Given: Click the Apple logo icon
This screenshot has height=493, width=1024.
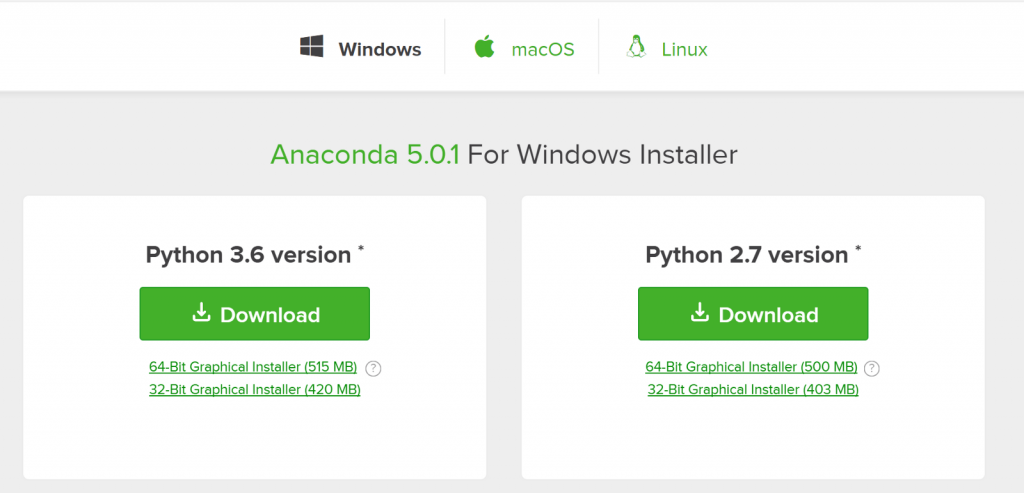Looking at the screenshot, I should pyautogui.click(x=485, y=47).
